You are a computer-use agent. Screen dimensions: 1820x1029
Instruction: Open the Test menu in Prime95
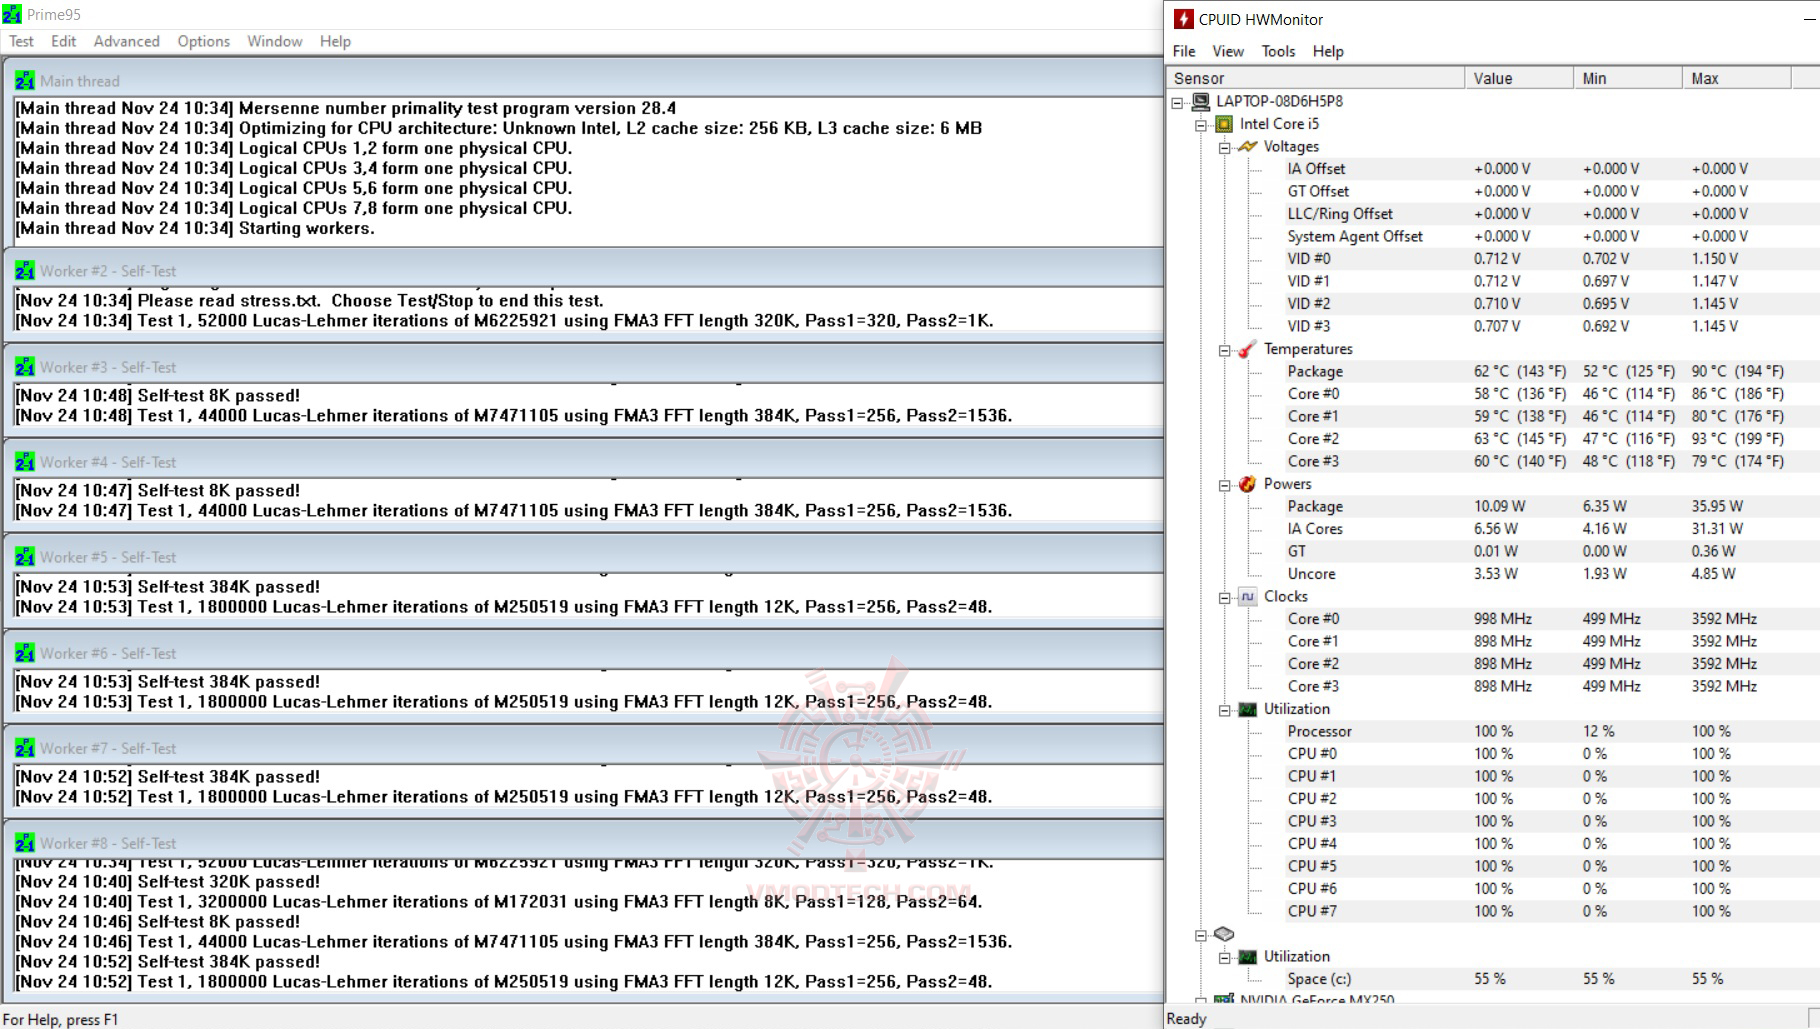tap(21, 41)
